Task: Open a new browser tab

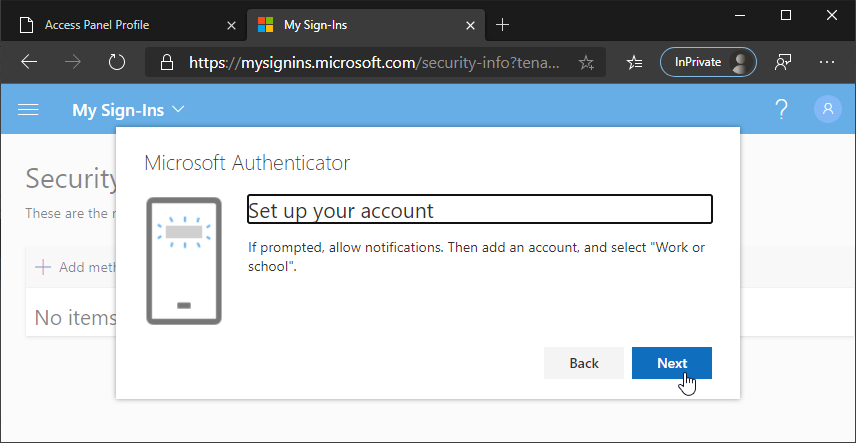Action: pyautogui.click(x=502, y=24)
